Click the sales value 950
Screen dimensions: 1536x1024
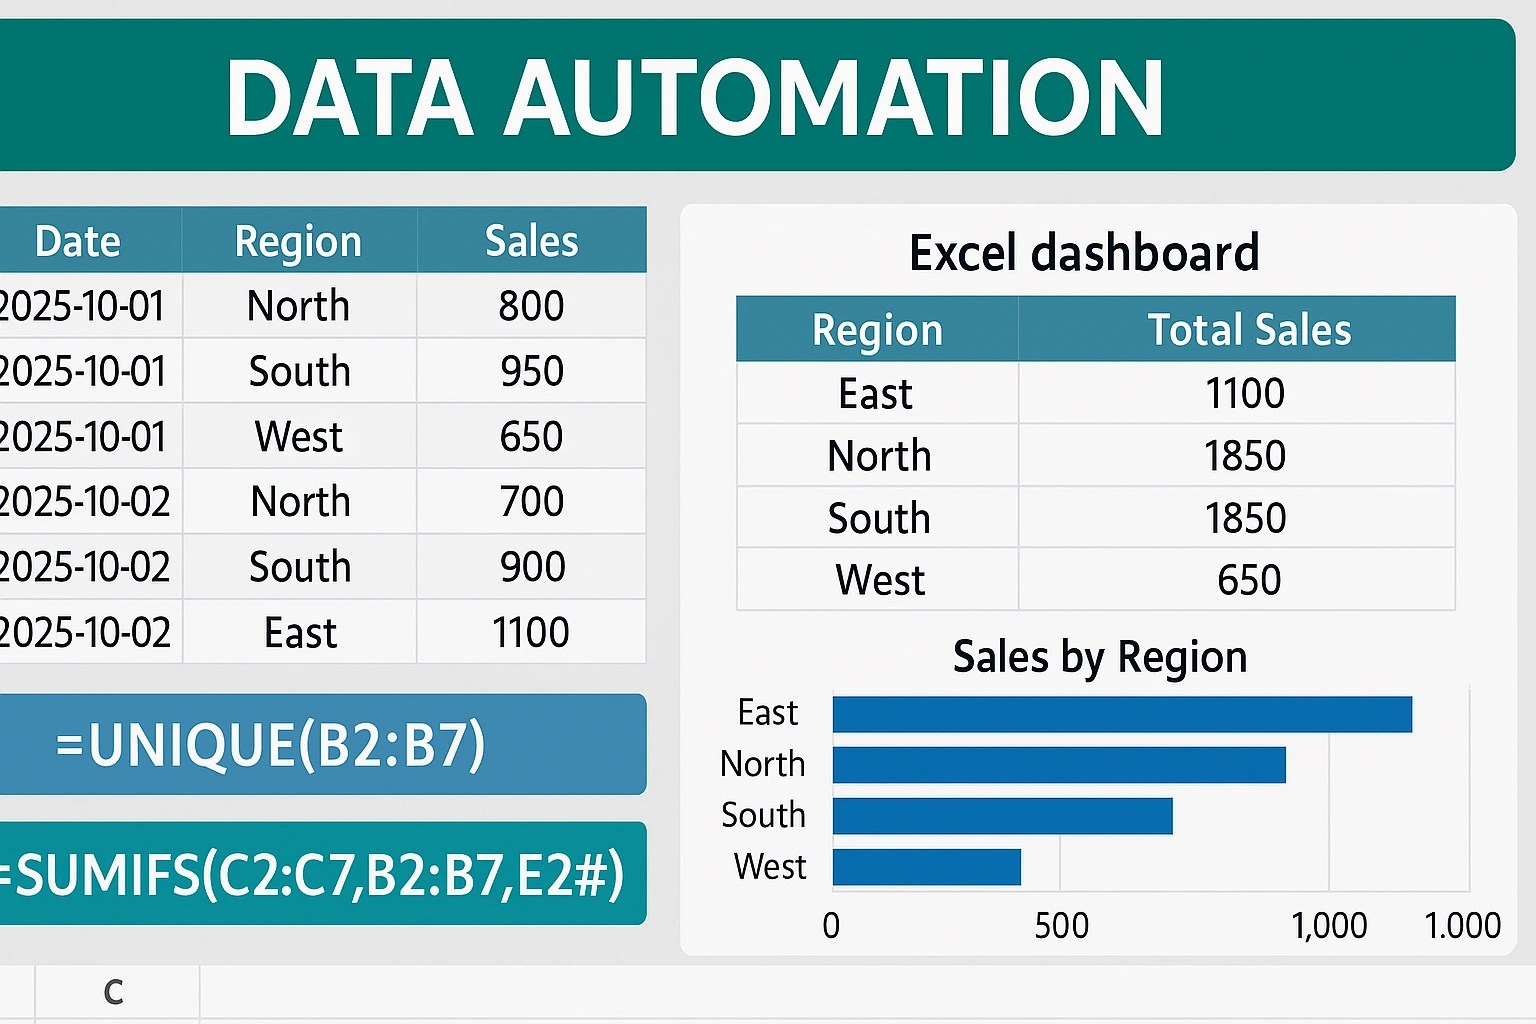532,371
